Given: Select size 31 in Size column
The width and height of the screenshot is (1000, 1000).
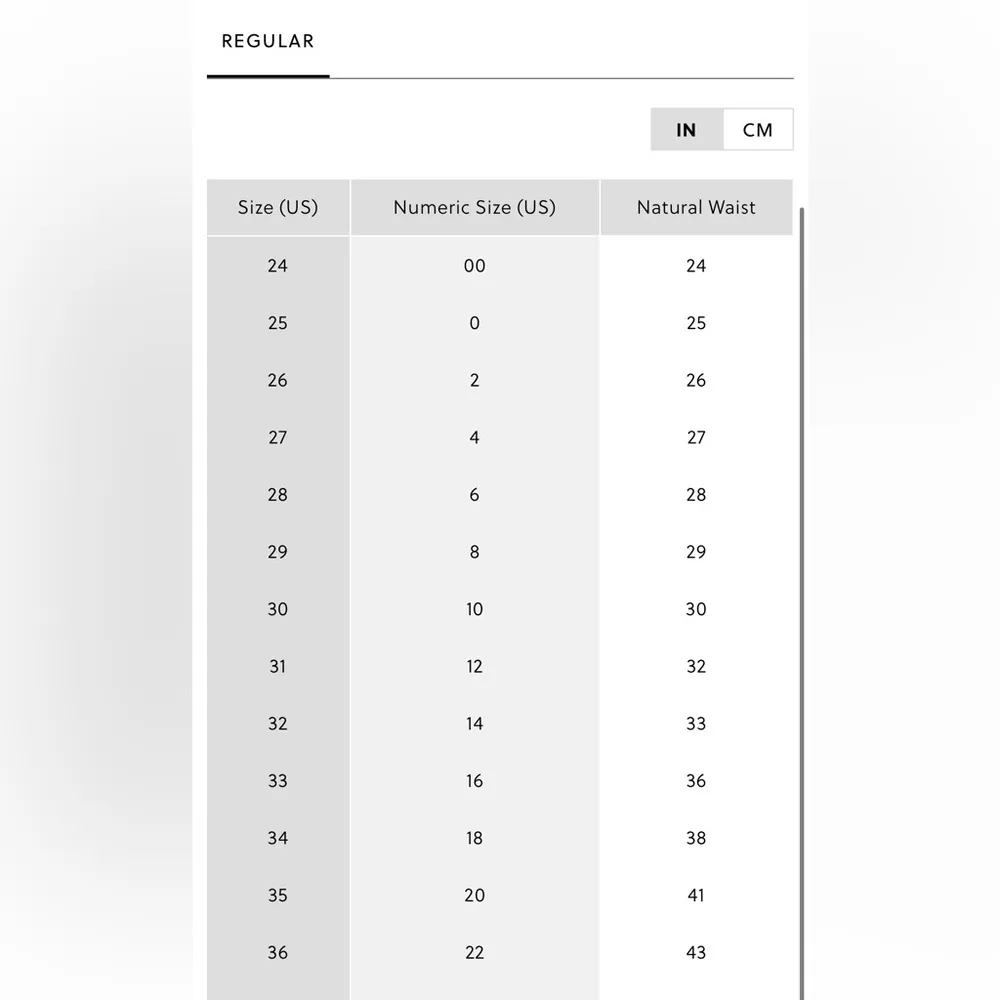Looking at the screenshot, I should coord(278,666).
